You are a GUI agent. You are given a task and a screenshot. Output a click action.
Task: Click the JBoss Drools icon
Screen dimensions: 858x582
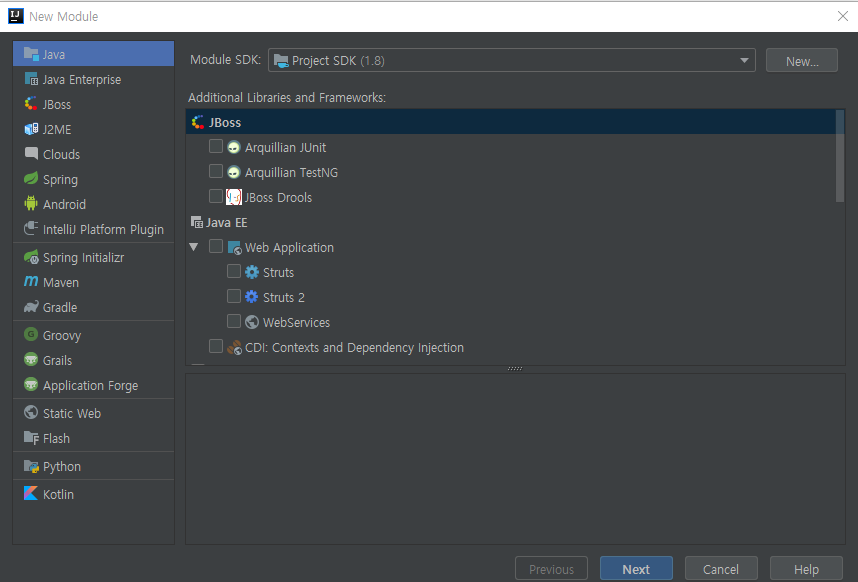(234, 197)
